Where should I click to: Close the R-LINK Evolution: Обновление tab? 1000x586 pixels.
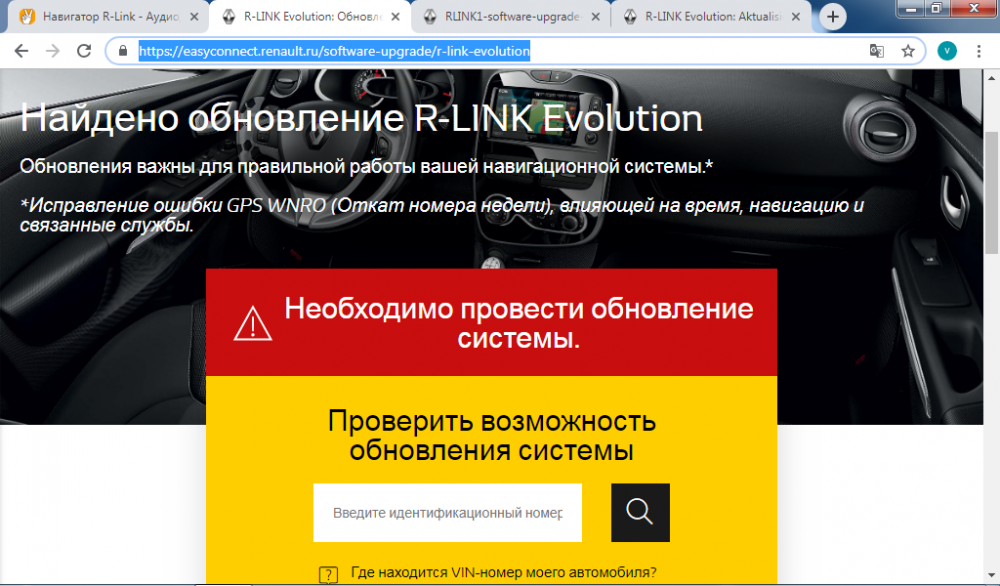click(x=395, y=17)
